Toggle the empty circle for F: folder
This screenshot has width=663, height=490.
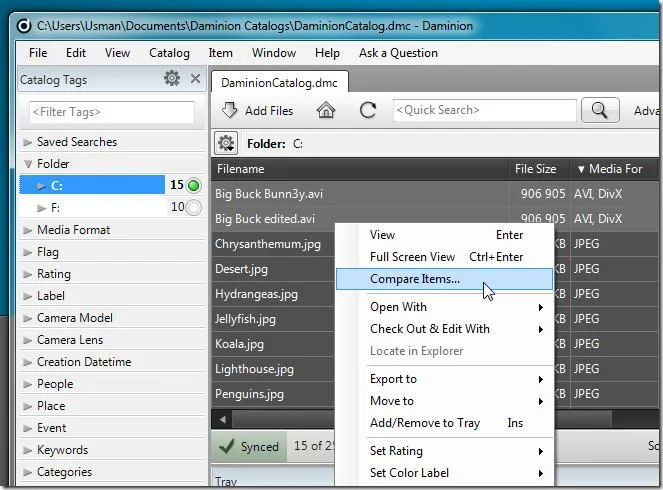tap(194, 207)
